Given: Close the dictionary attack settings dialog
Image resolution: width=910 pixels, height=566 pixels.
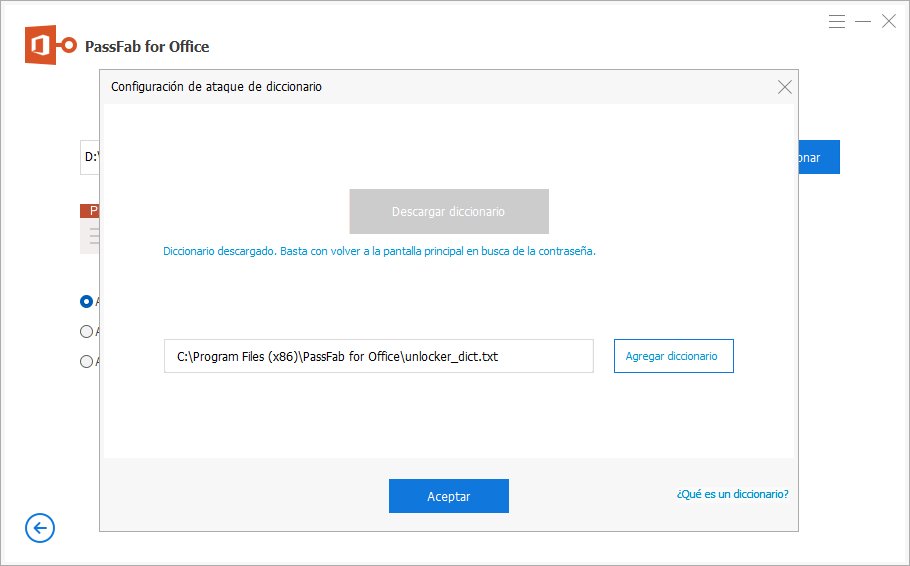Looking at the screenshot, I should (x=785, y=87).
